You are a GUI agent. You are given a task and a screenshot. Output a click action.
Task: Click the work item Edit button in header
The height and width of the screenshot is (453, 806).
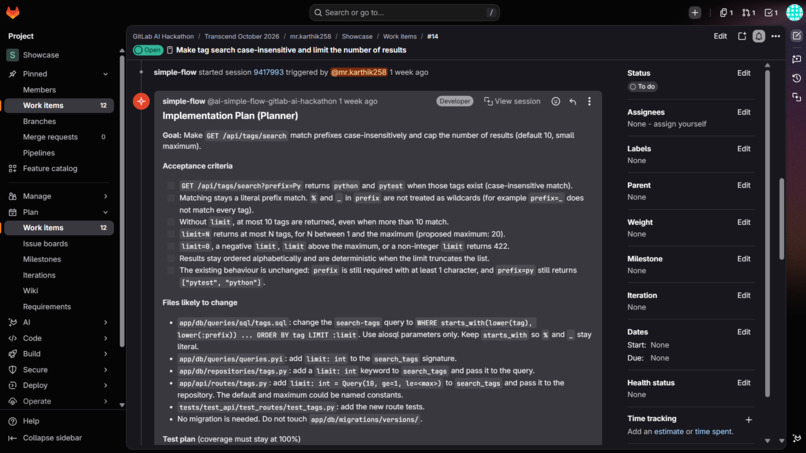tap(720, 36)
